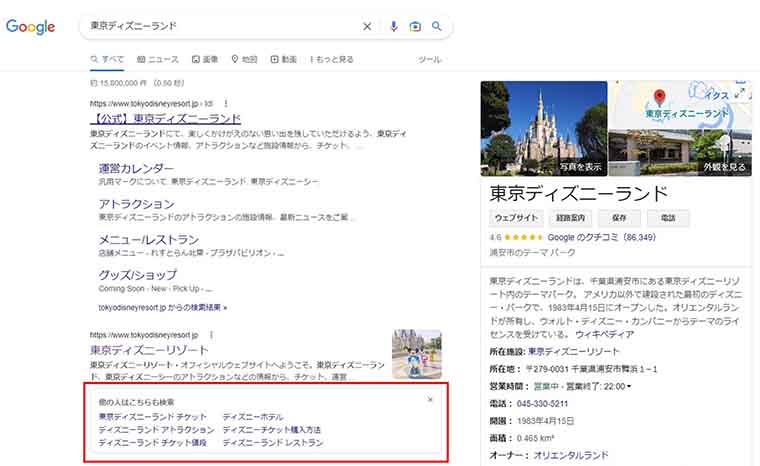Switch to the 地図 tab
760x466 pixels.
click(x=244, y=59)
